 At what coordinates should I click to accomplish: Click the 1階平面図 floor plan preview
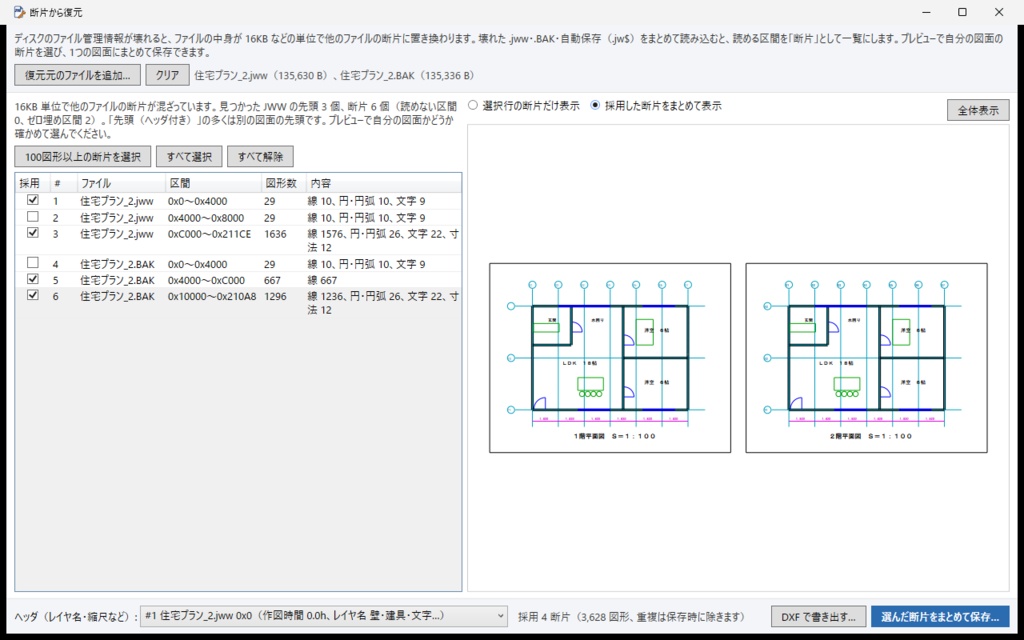tap(610, 358)
